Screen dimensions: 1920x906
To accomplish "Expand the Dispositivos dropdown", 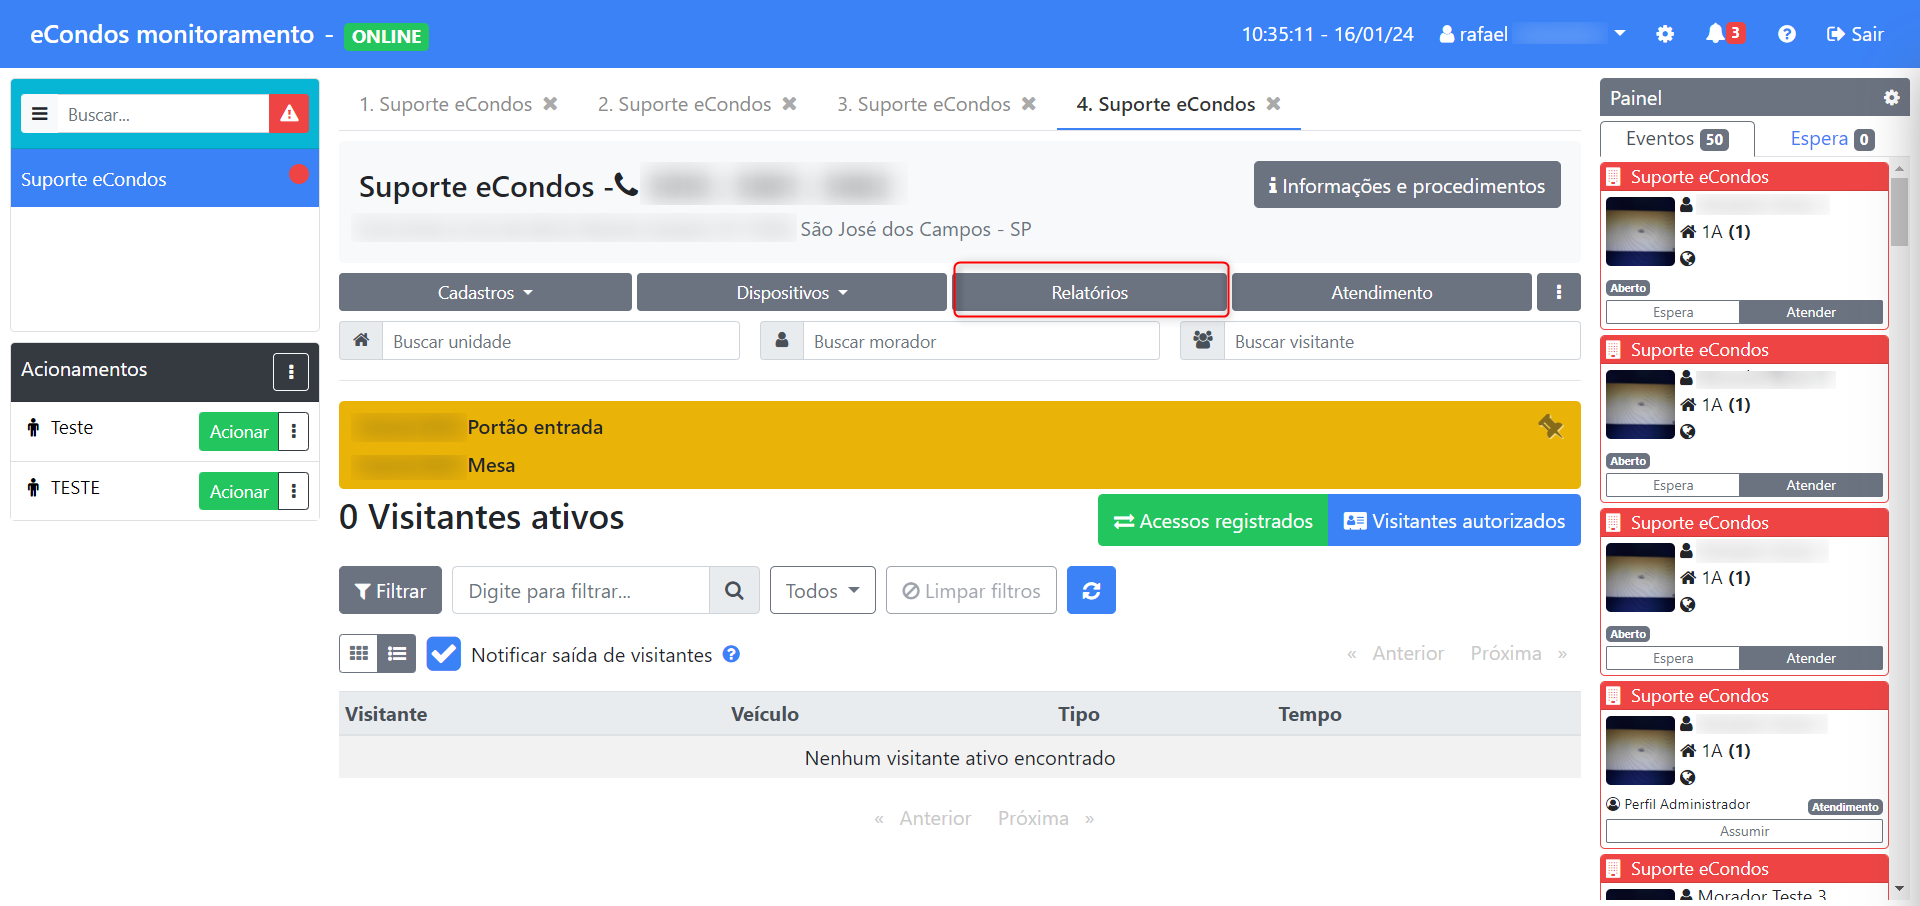I will (x=792, y=292).
